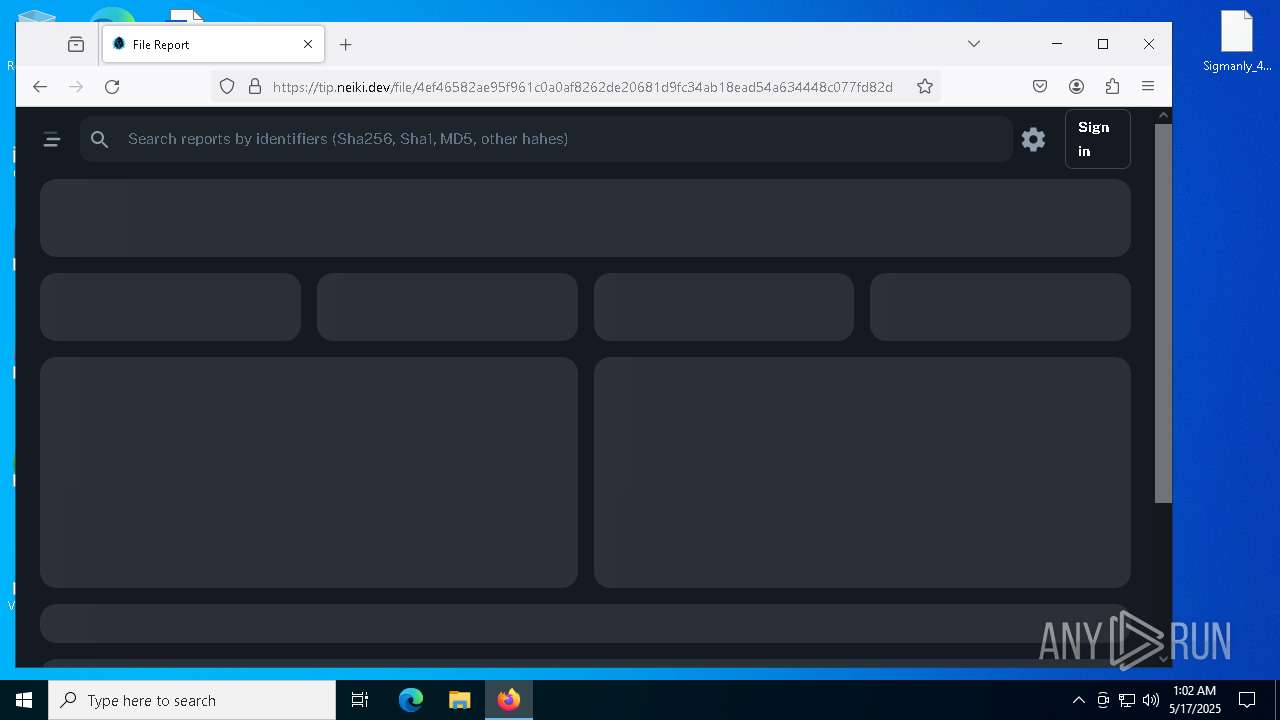Go back to the previous page
1280x720 pixels.
pos(40,87)
